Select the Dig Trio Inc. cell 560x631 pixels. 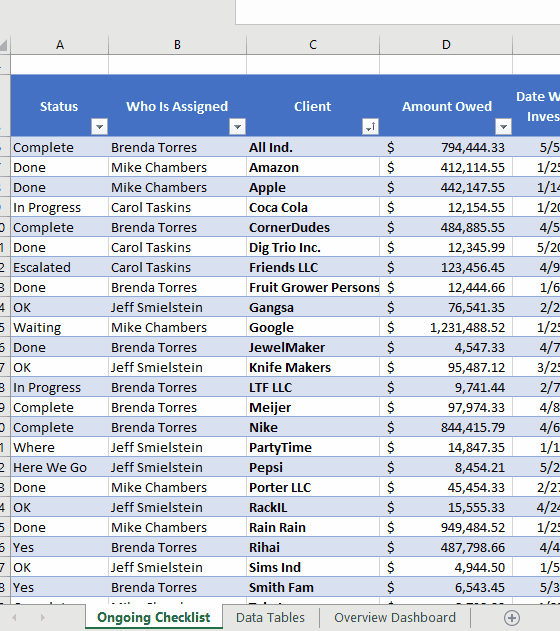(x=313, y=247)
